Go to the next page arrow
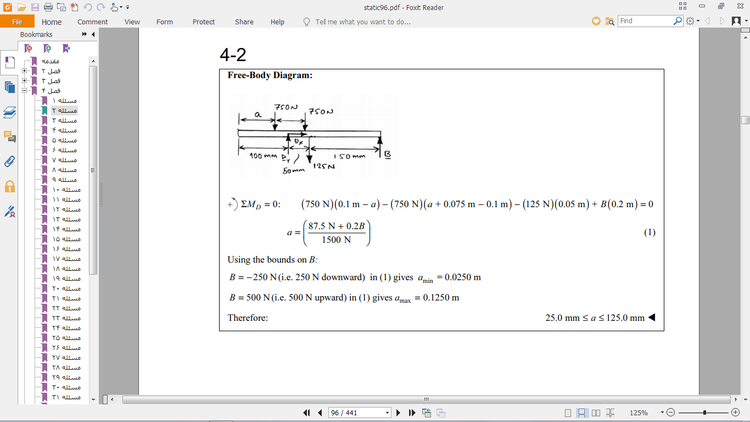 point(399,412)
